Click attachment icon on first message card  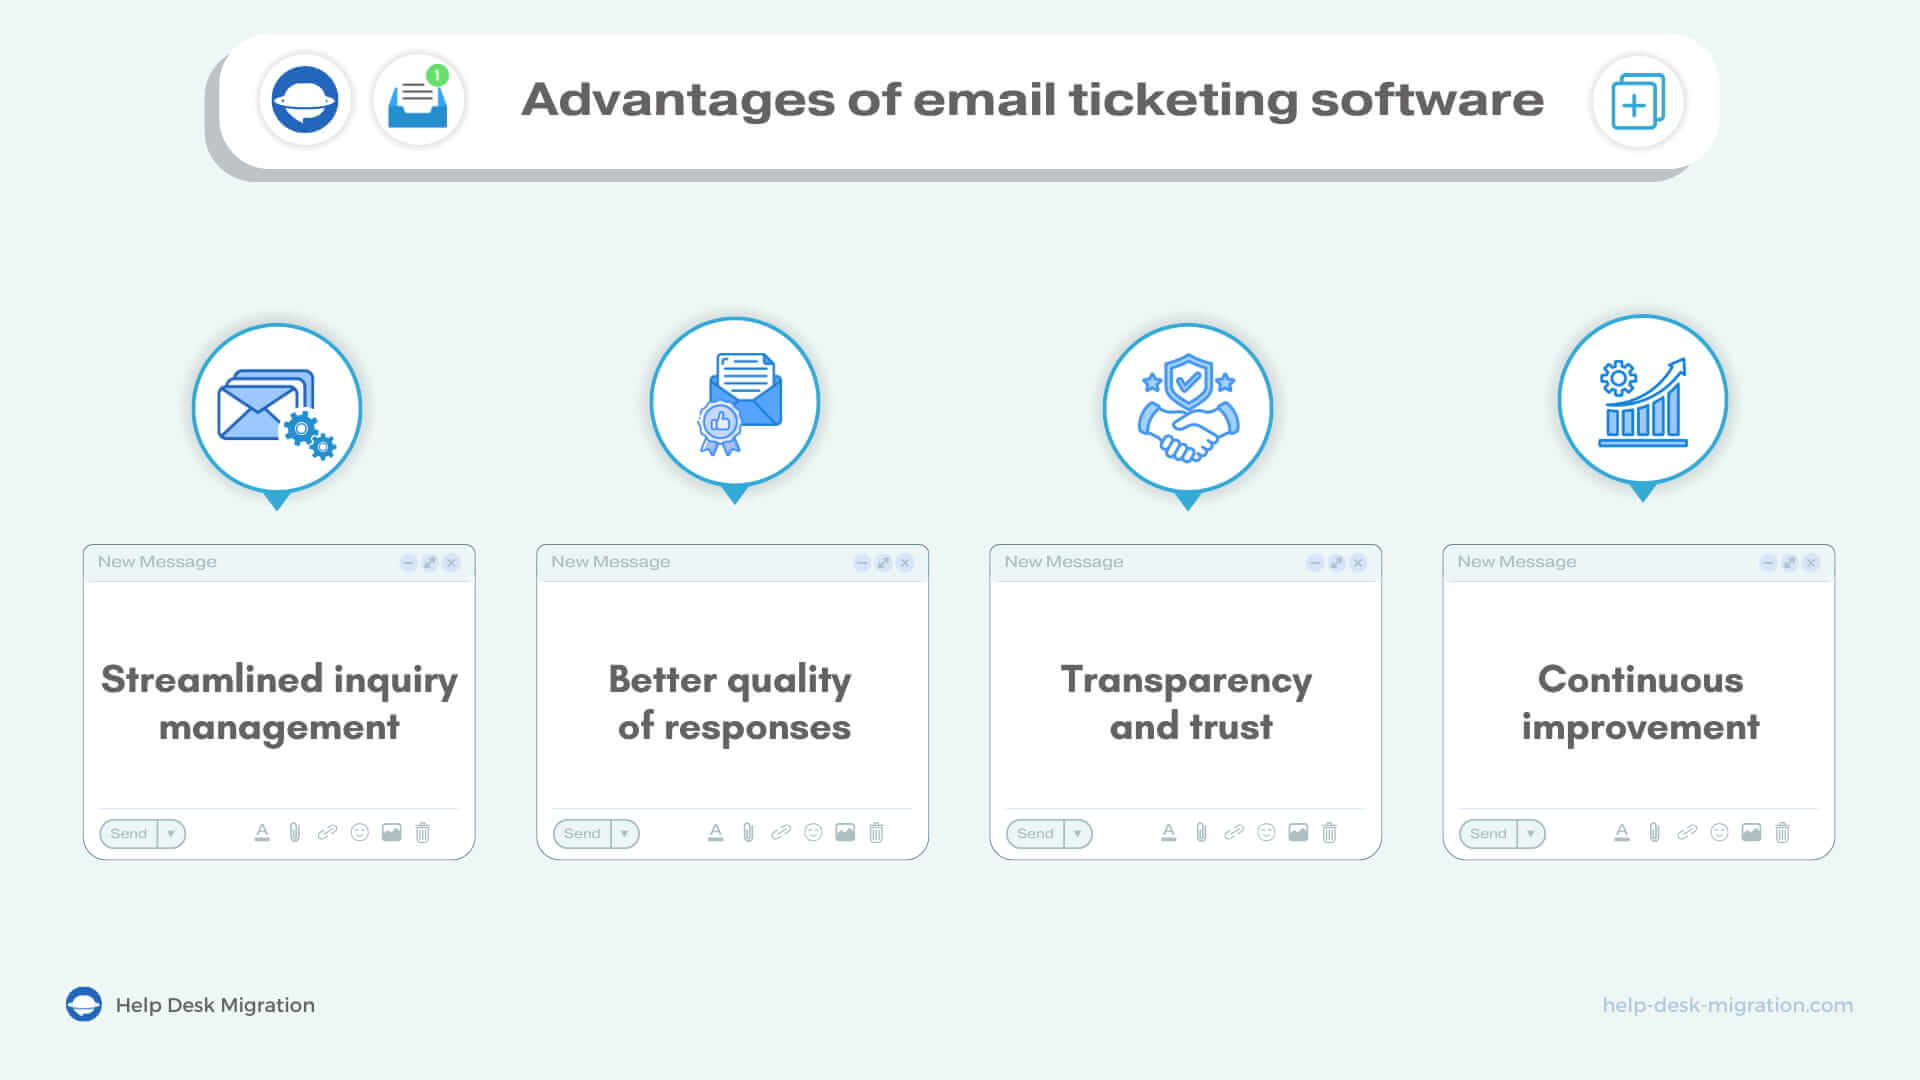(x=293, y=832)
